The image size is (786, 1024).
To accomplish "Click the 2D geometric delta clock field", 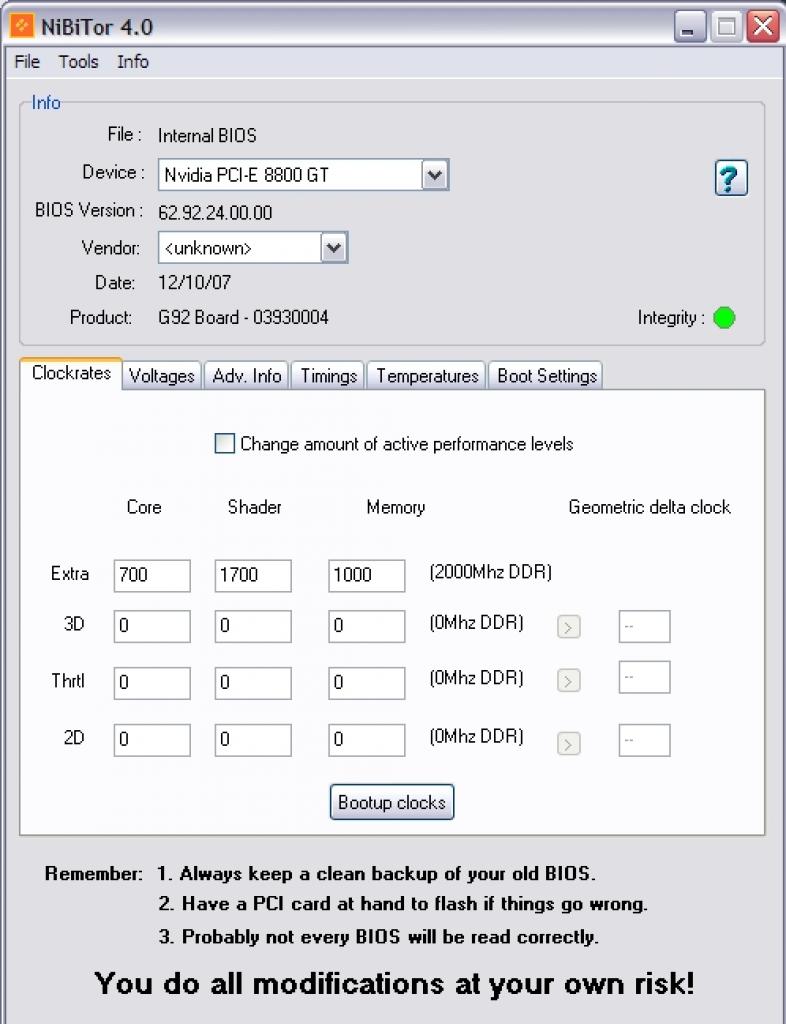I will point(644,740).
